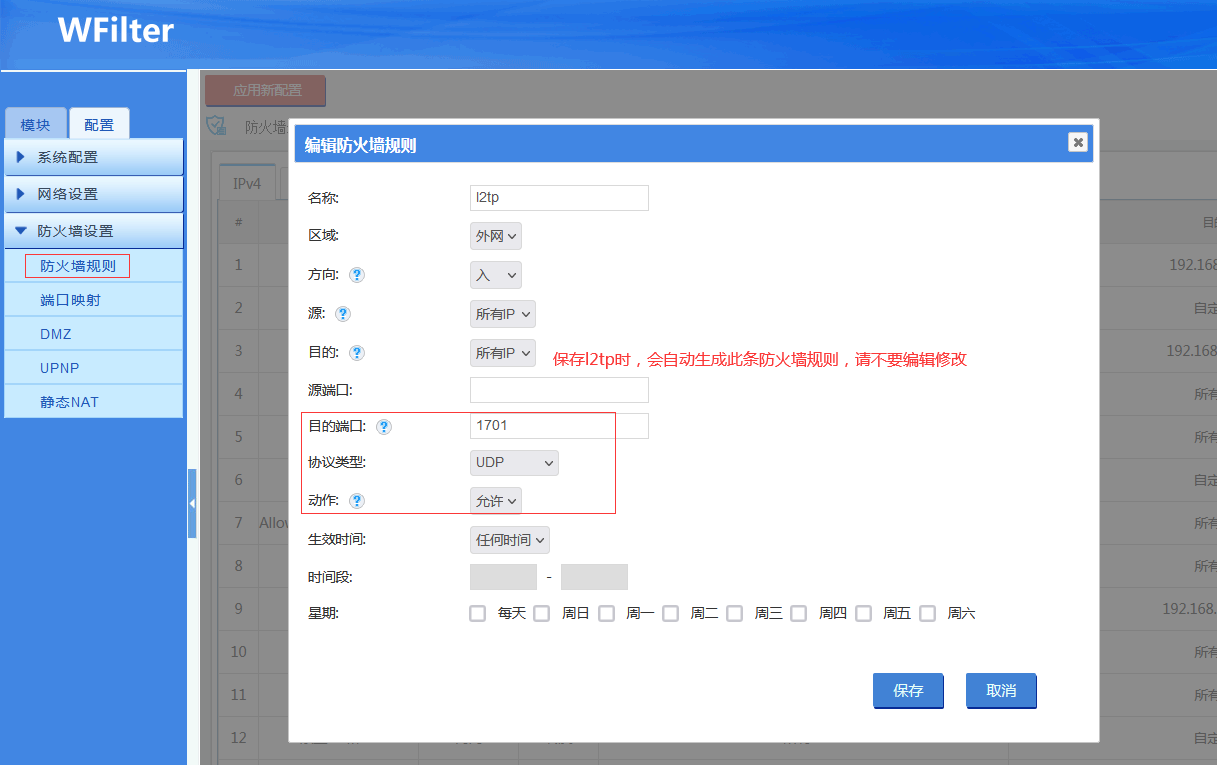Open 端口映射 in the sidebar
The width and height of the screenshot is (1217, 765).
coord(70,300)
